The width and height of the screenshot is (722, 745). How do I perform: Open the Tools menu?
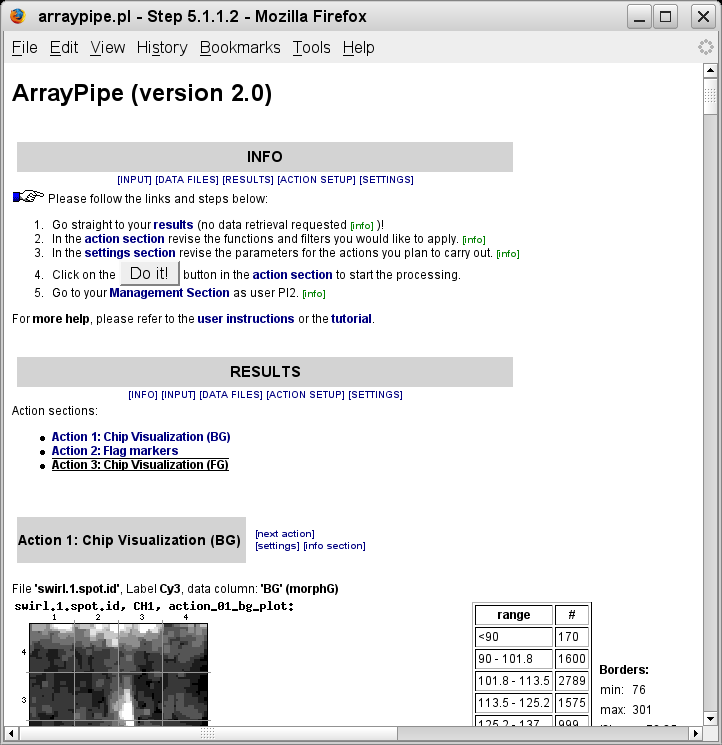click(312, 48)
